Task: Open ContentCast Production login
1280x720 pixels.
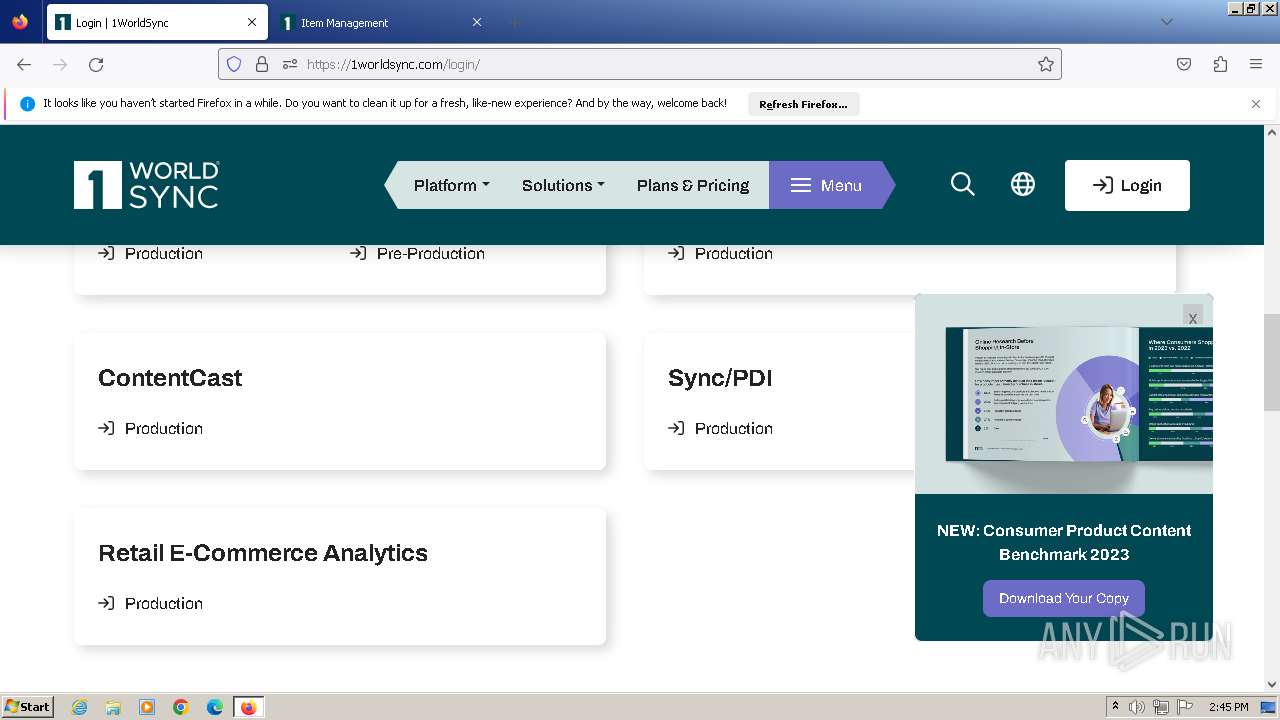Action: pyautogui.click(x=150, y=428)
